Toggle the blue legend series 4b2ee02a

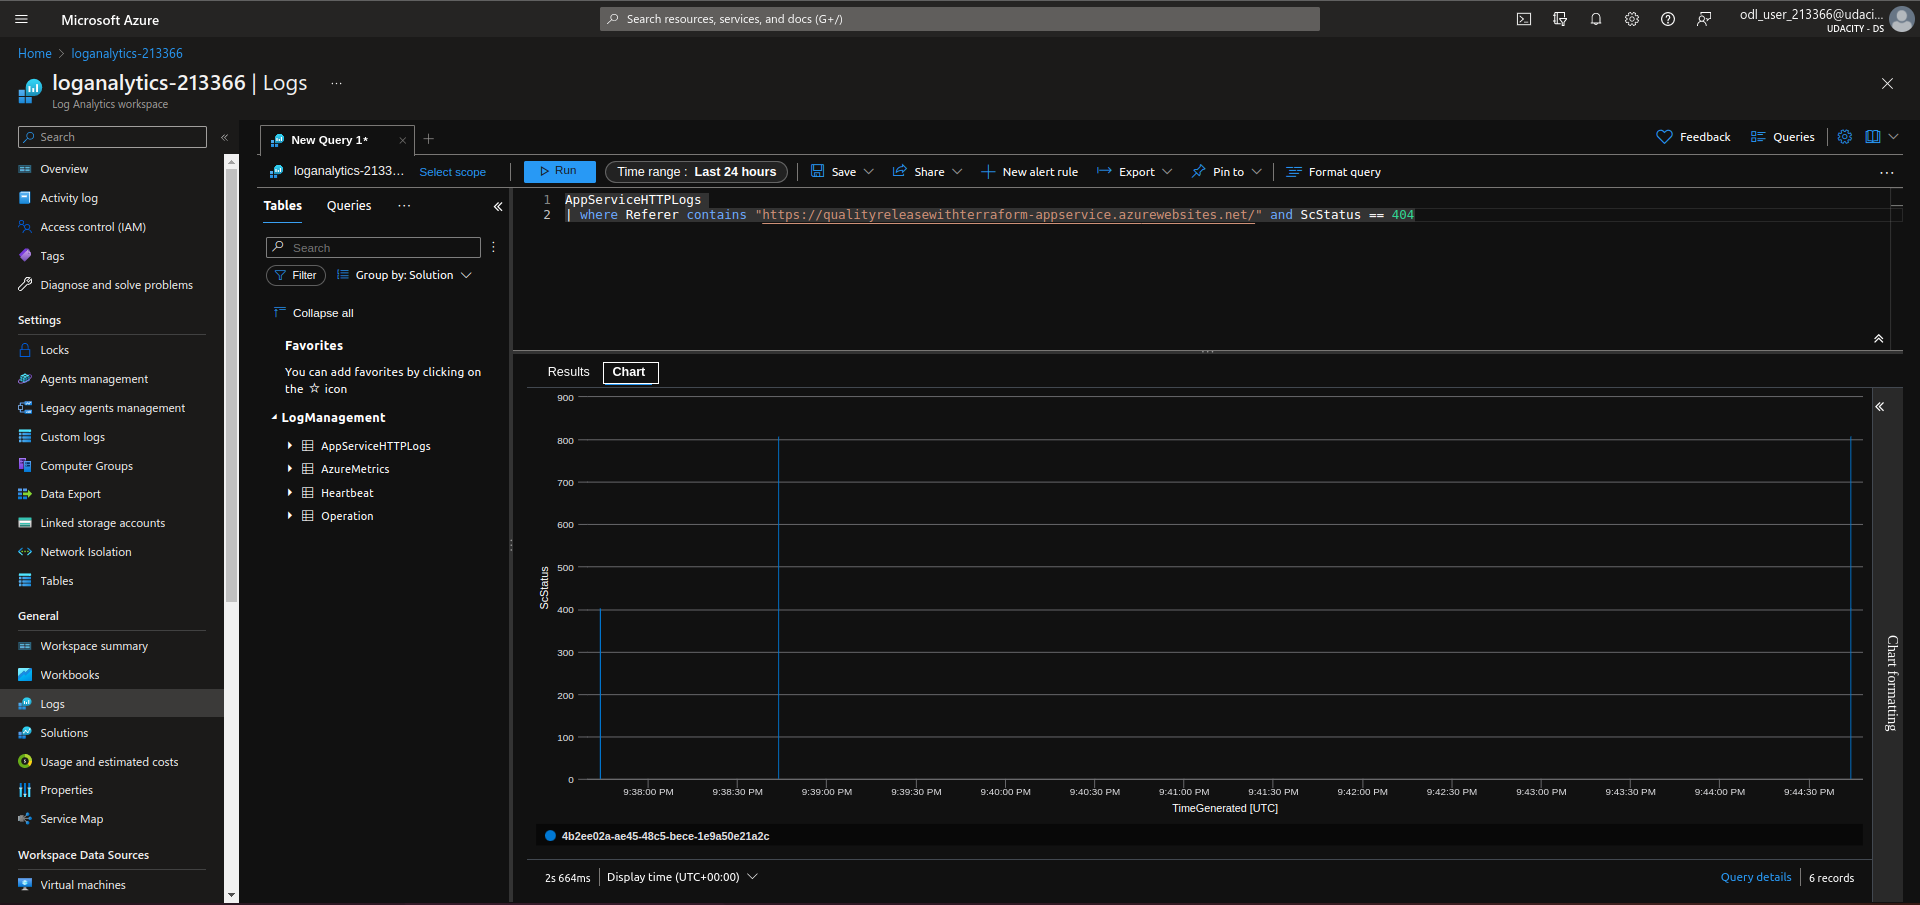(x=657, y=836)
